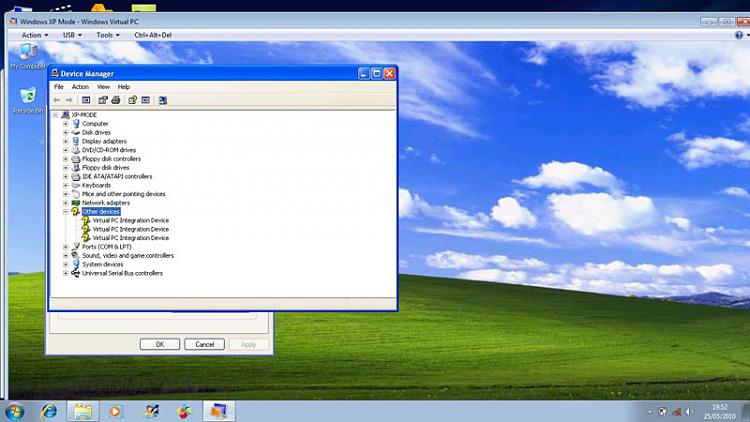Open the Help menu in Device Manager
This screenshot has width=750, height=422.
click(124, 87)
